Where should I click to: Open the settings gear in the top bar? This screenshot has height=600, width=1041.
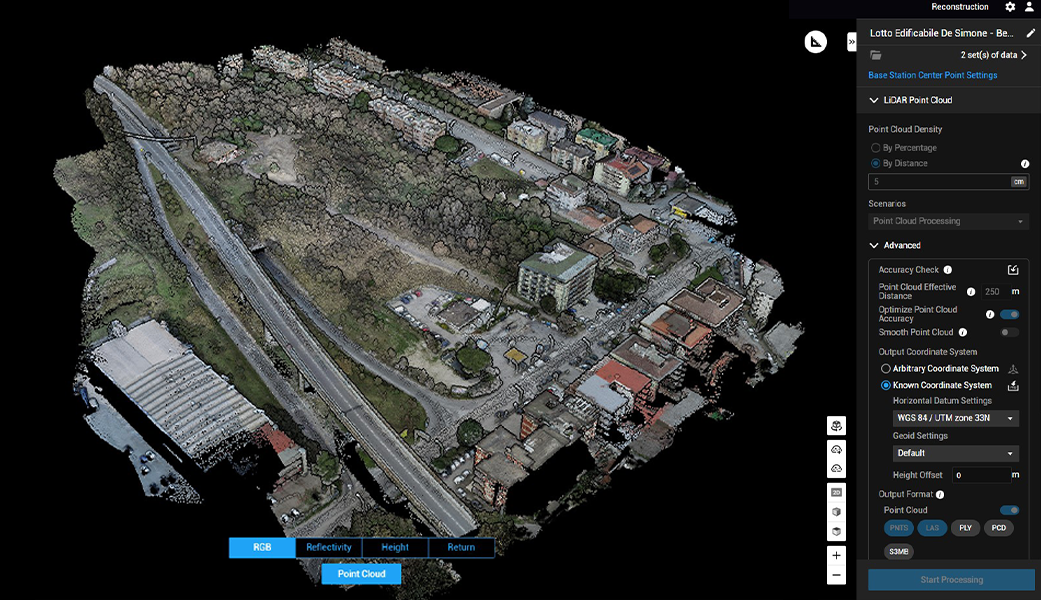1011,7
